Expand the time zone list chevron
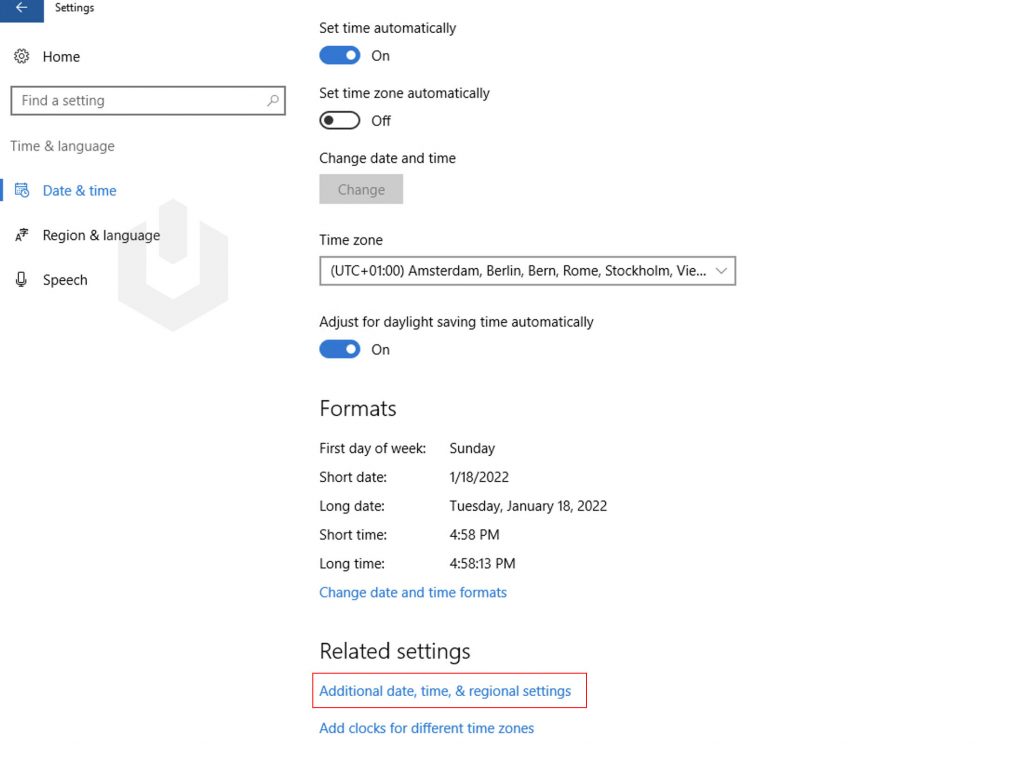Screen dimensions: 1024x763 click(722, 270)
